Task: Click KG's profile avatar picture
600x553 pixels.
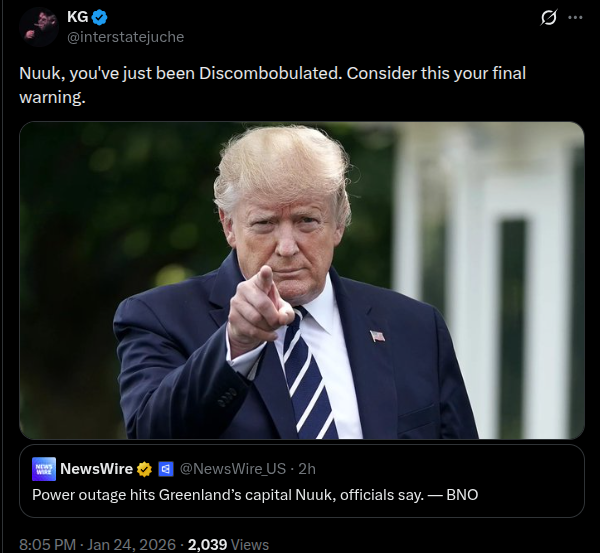Action: (39, 27)
